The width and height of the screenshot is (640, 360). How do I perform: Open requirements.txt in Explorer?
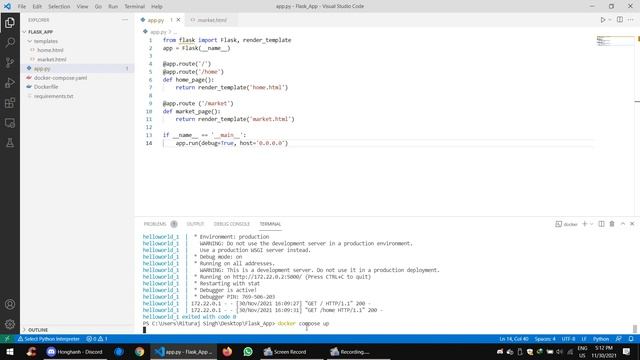[78, 96]
